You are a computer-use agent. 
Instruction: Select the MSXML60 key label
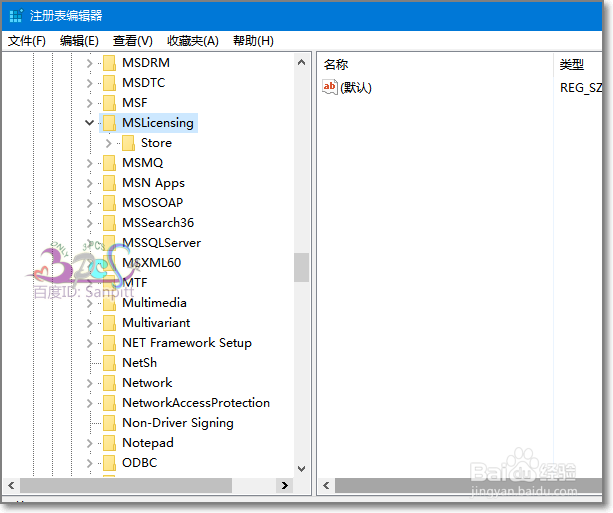click(152, 263)
